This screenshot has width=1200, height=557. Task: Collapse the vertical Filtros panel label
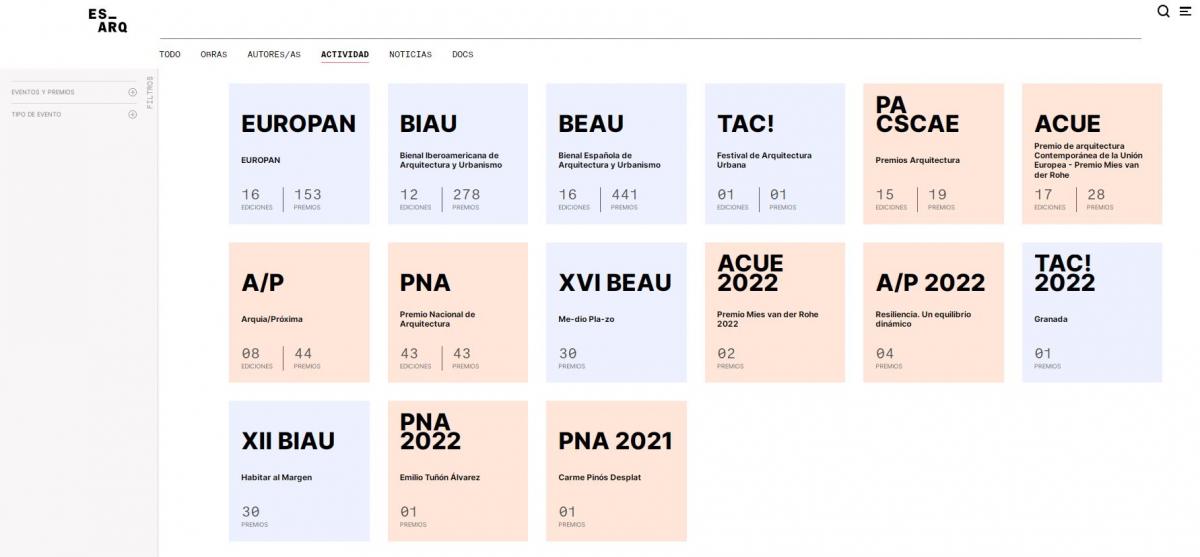tap(150, 92)
